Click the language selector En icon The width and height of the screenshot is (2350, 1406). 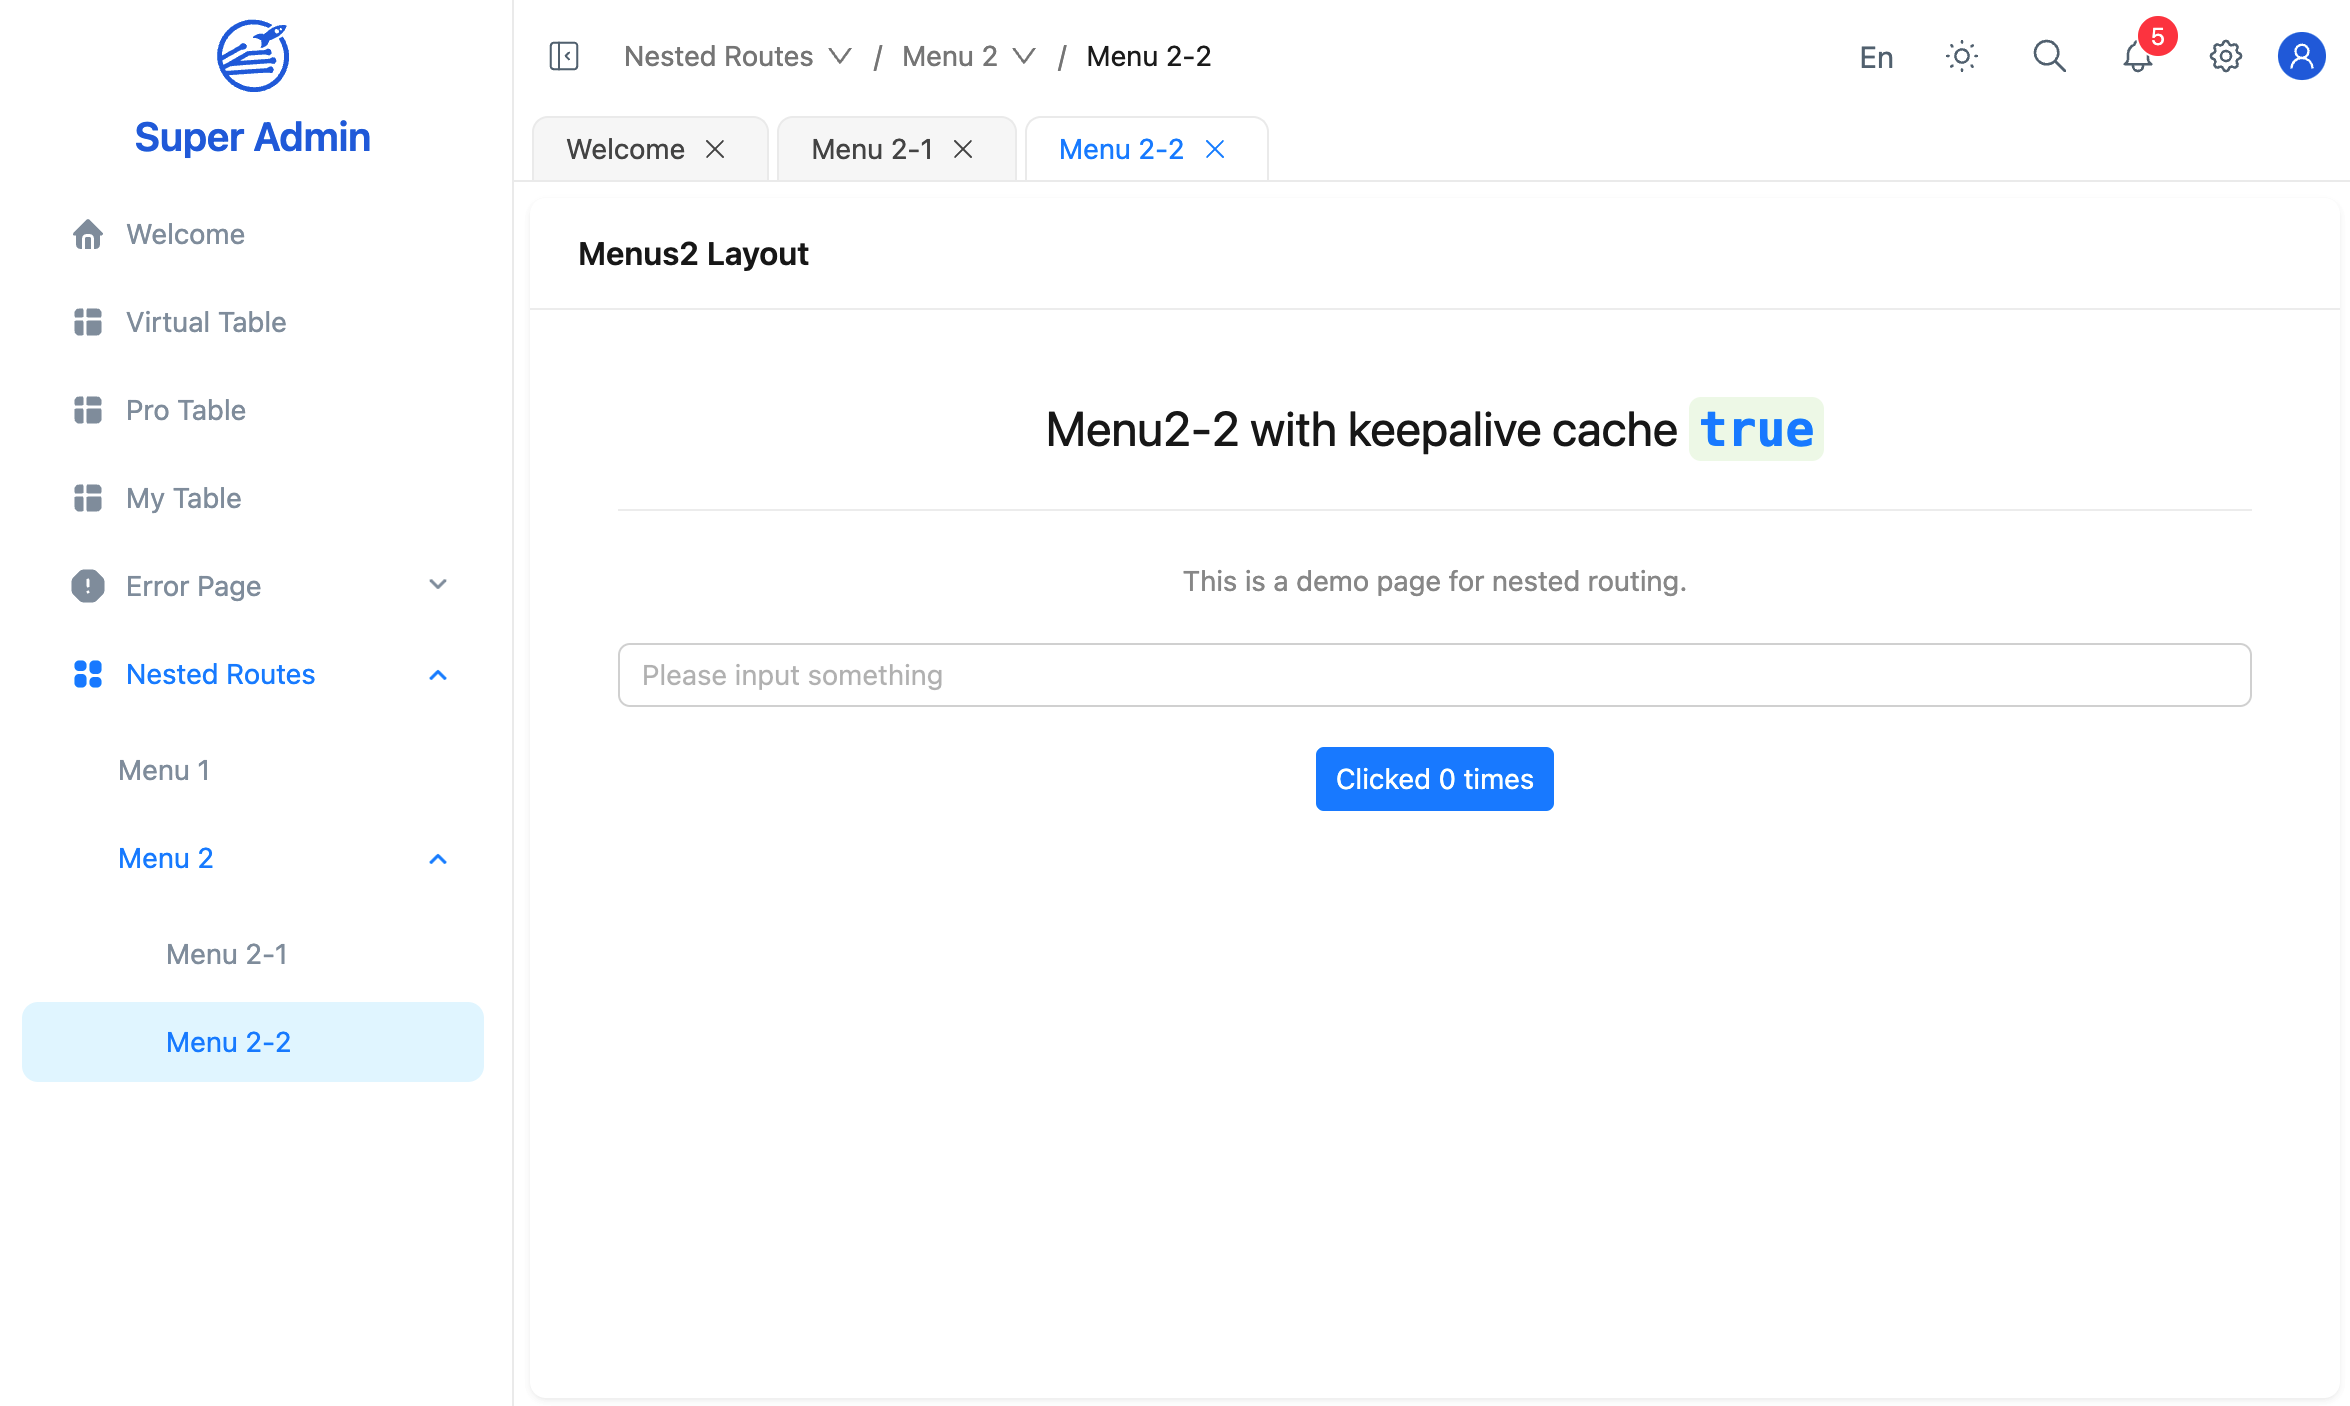(1876, 55)
